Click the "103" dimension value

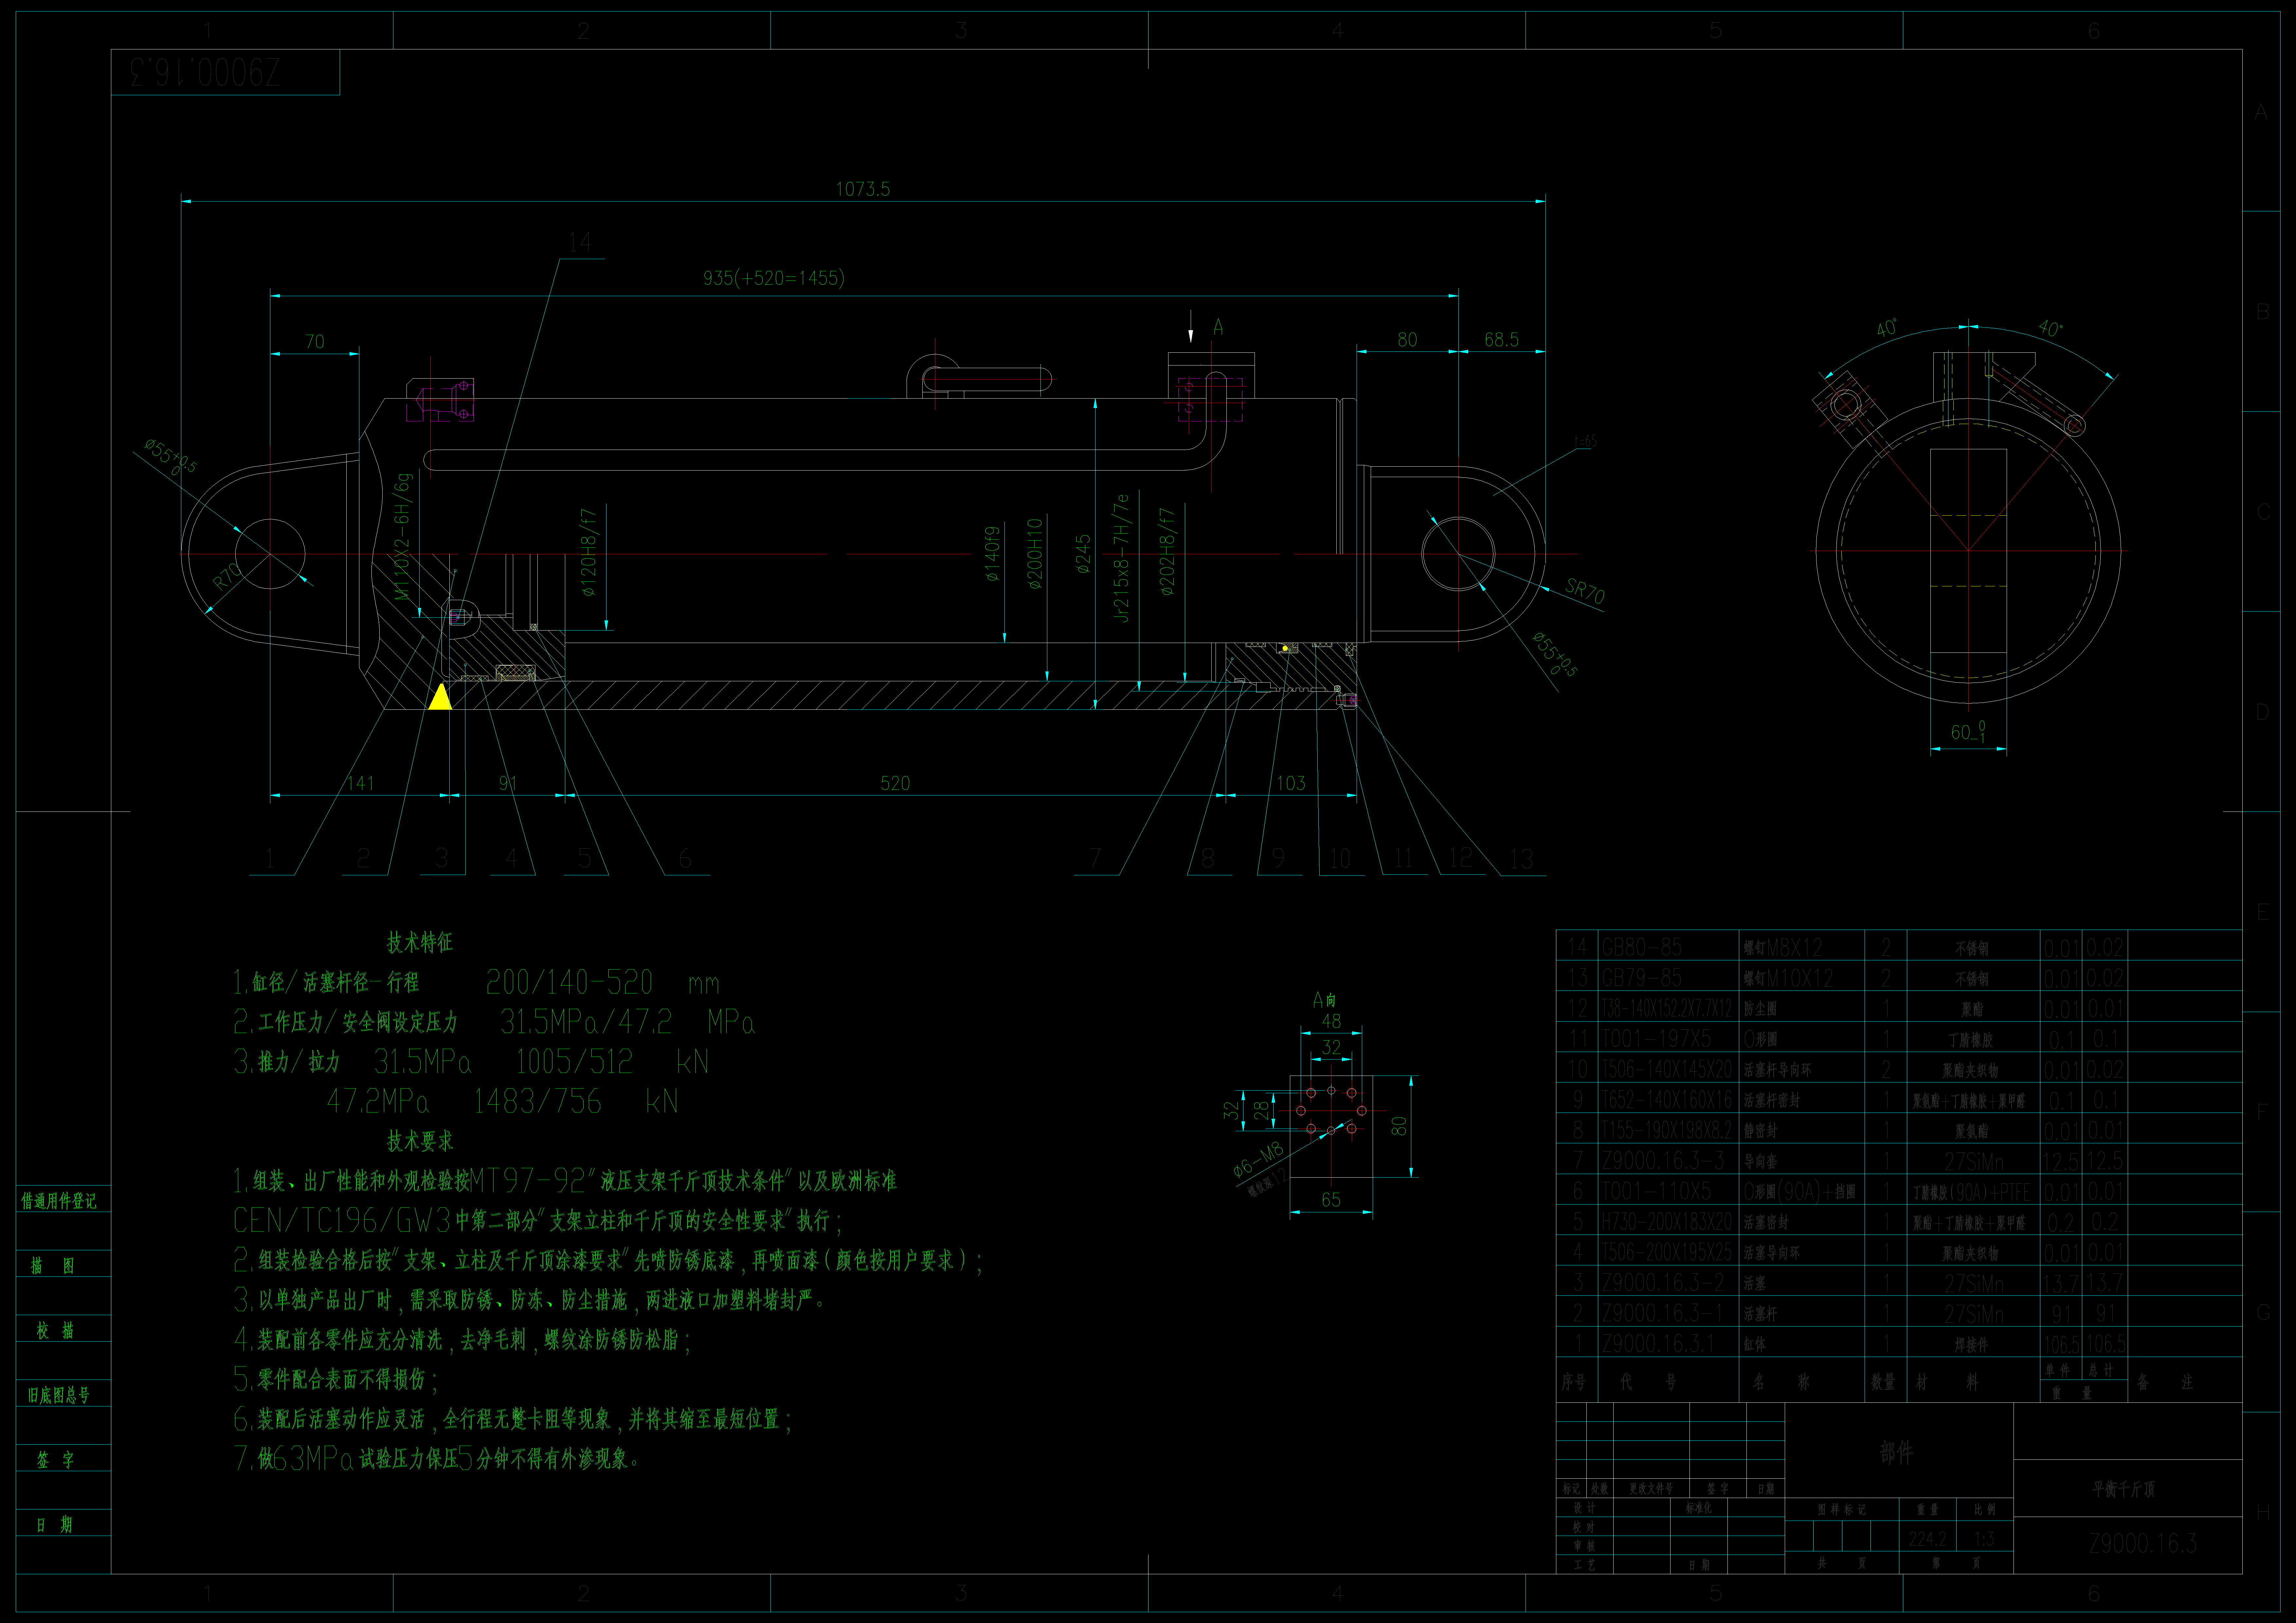point(1291,783)
